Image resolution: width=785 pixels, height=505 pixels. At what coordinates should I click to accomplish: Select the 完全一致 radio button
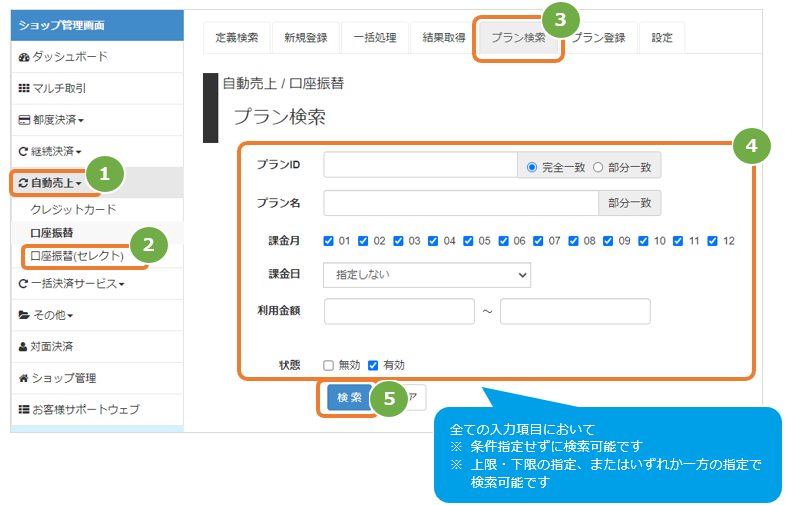(532, 167)
